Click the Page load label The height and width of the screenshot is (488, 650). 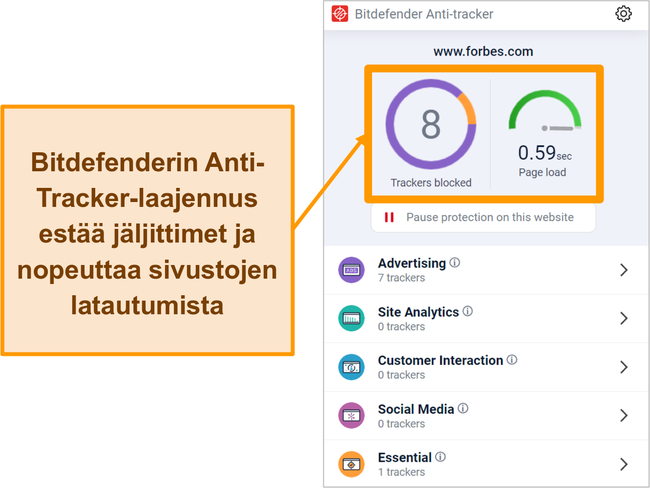point(542,172)
